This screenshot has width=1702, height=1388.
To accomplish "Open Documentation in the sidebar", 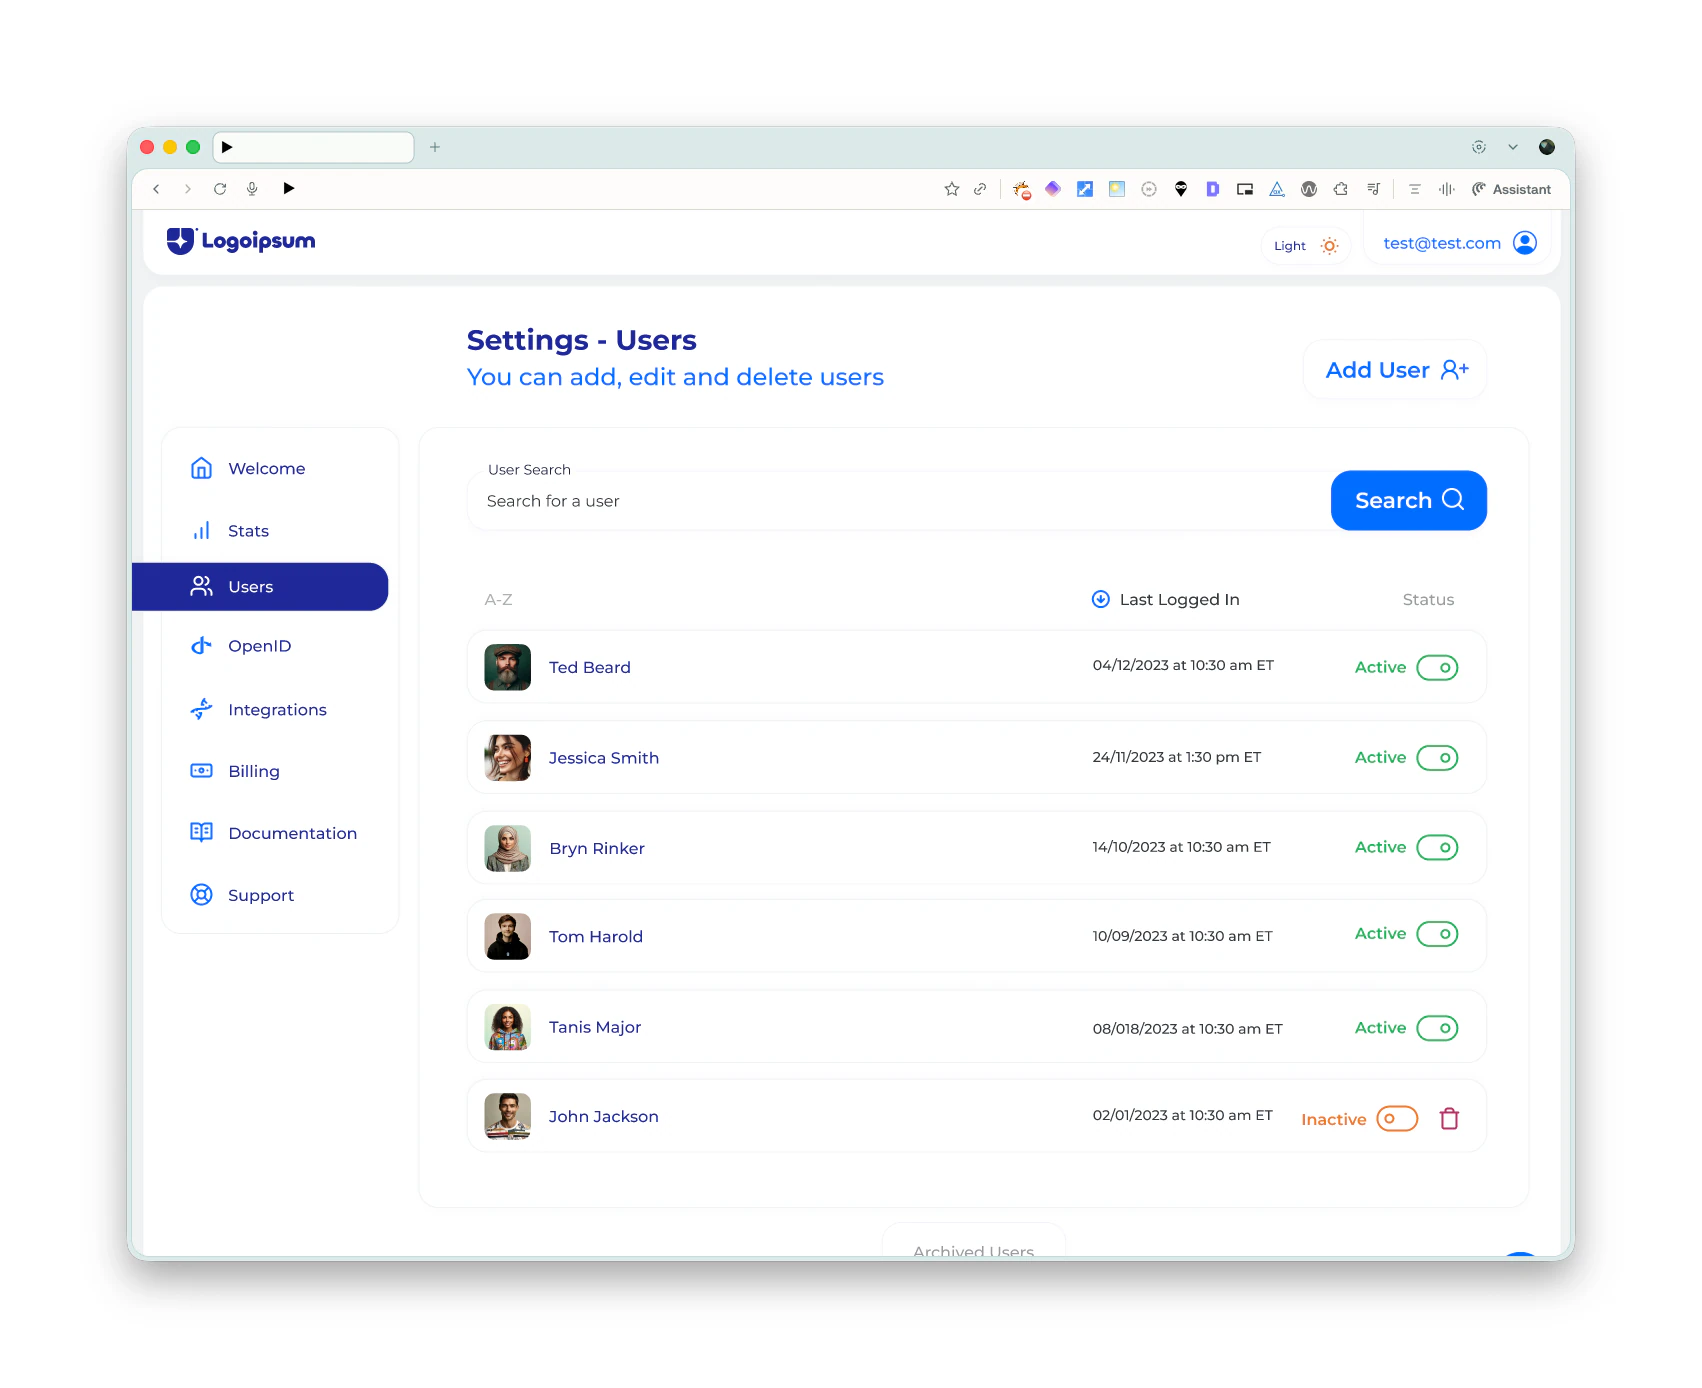I will 273,833.
